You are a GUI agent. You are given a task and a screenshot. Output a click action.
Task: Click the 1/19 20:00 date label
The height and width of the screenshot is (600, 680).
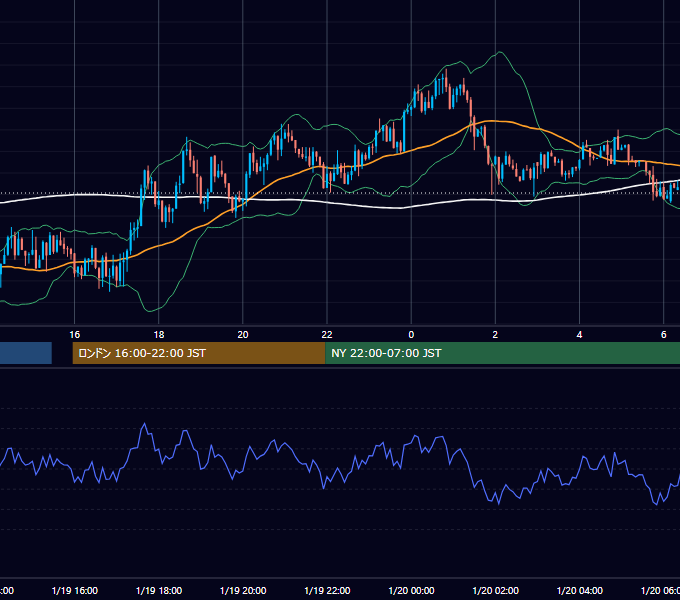click(x=243, y=590)
